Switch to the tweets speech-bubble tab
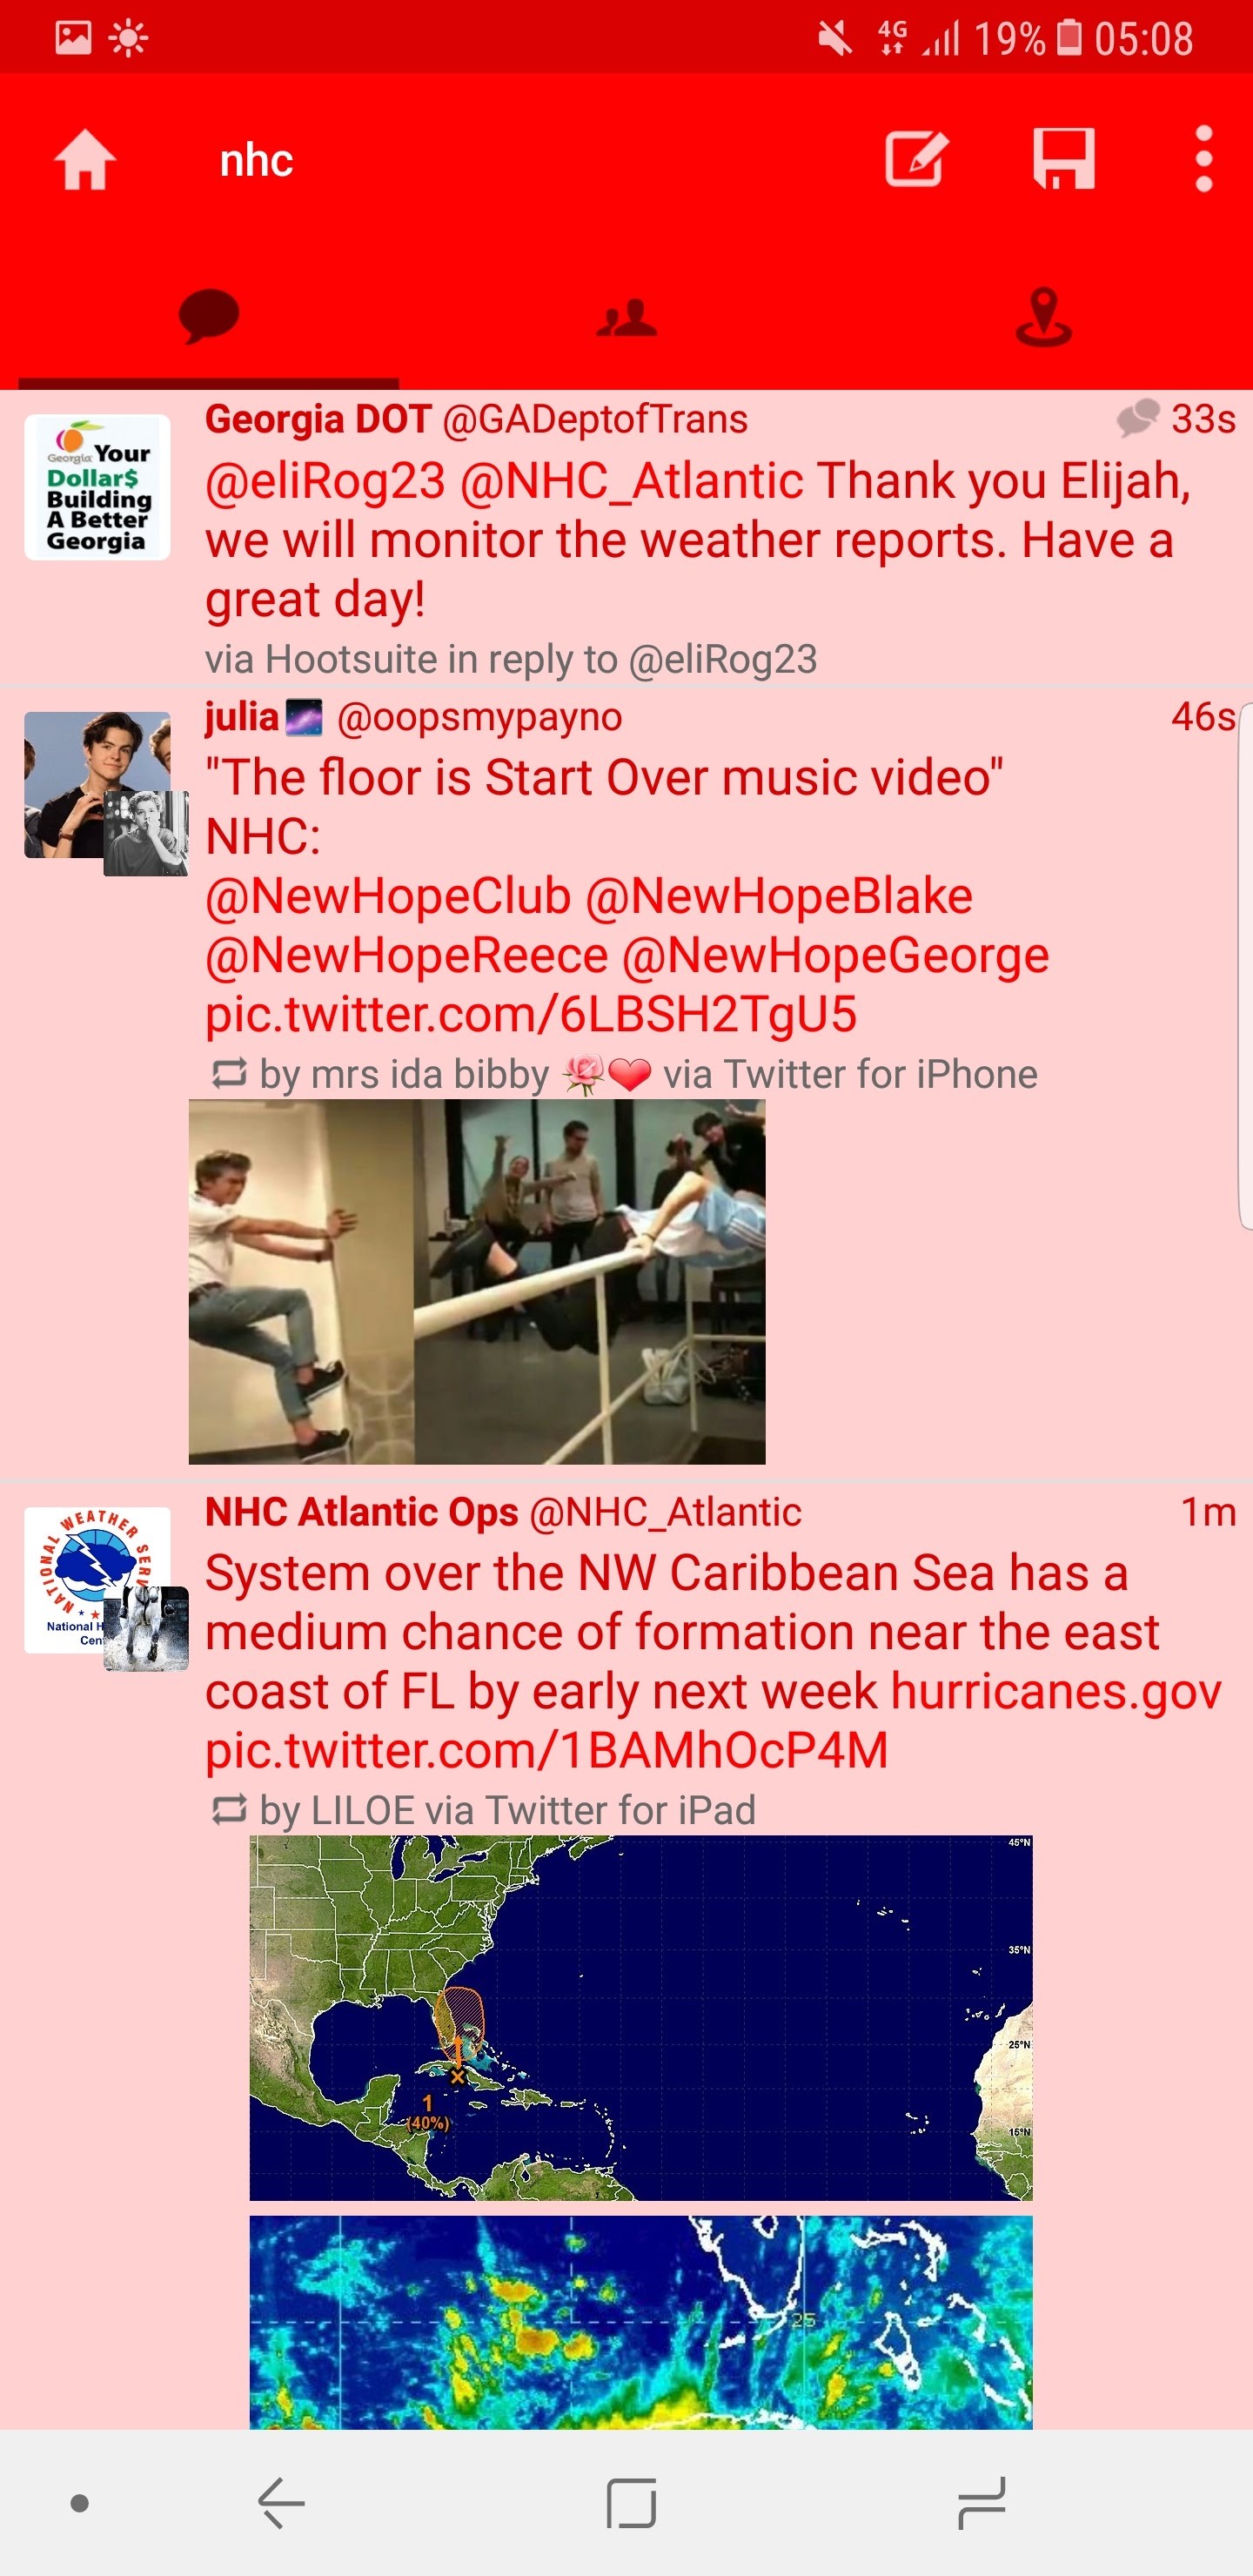The image size is (1253, 2576). click(209, 317)
